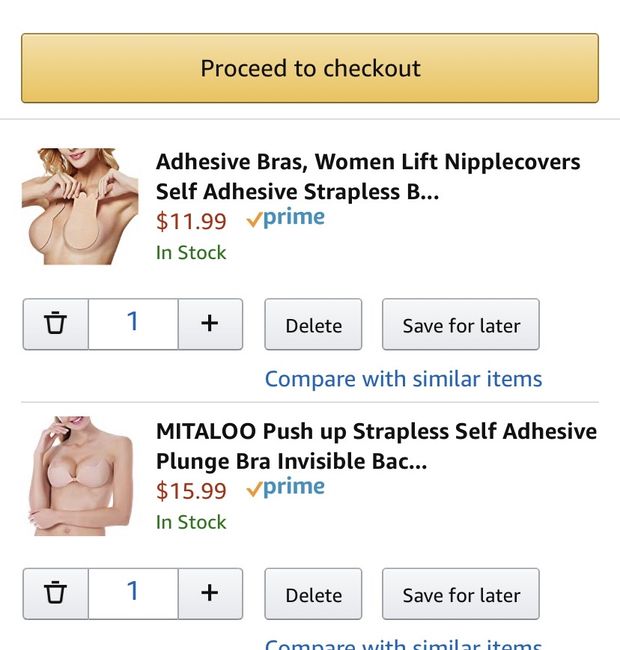
Task: Click the MITALOO bra product thumbnail
Action: click(x=80, y=475)
